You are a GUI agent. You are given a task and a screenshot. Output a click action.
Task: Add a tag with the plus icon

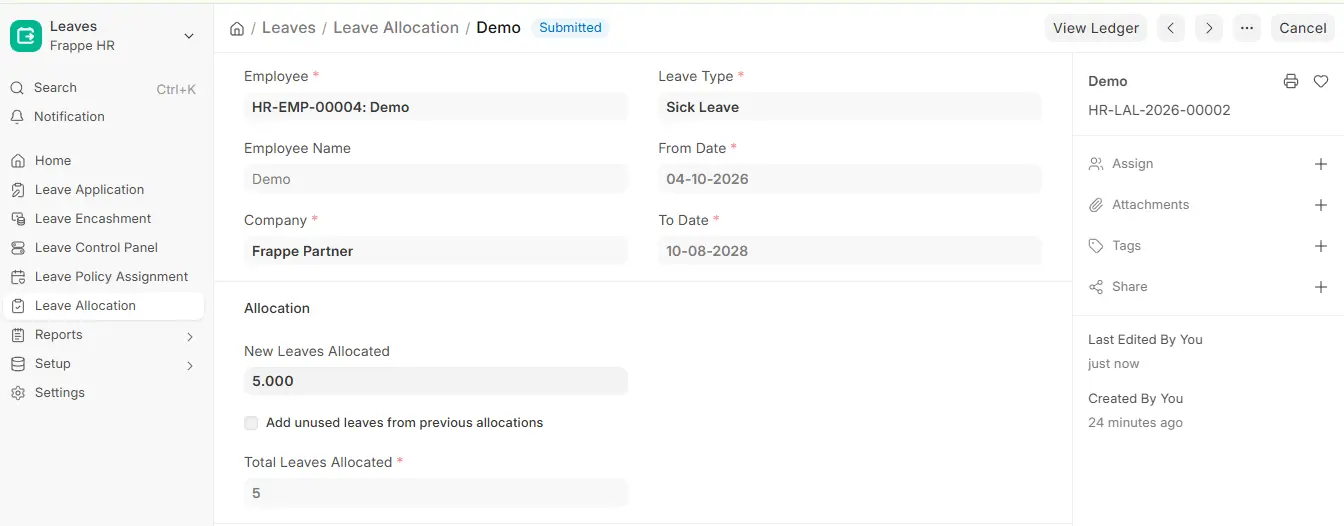(1321, 246)
